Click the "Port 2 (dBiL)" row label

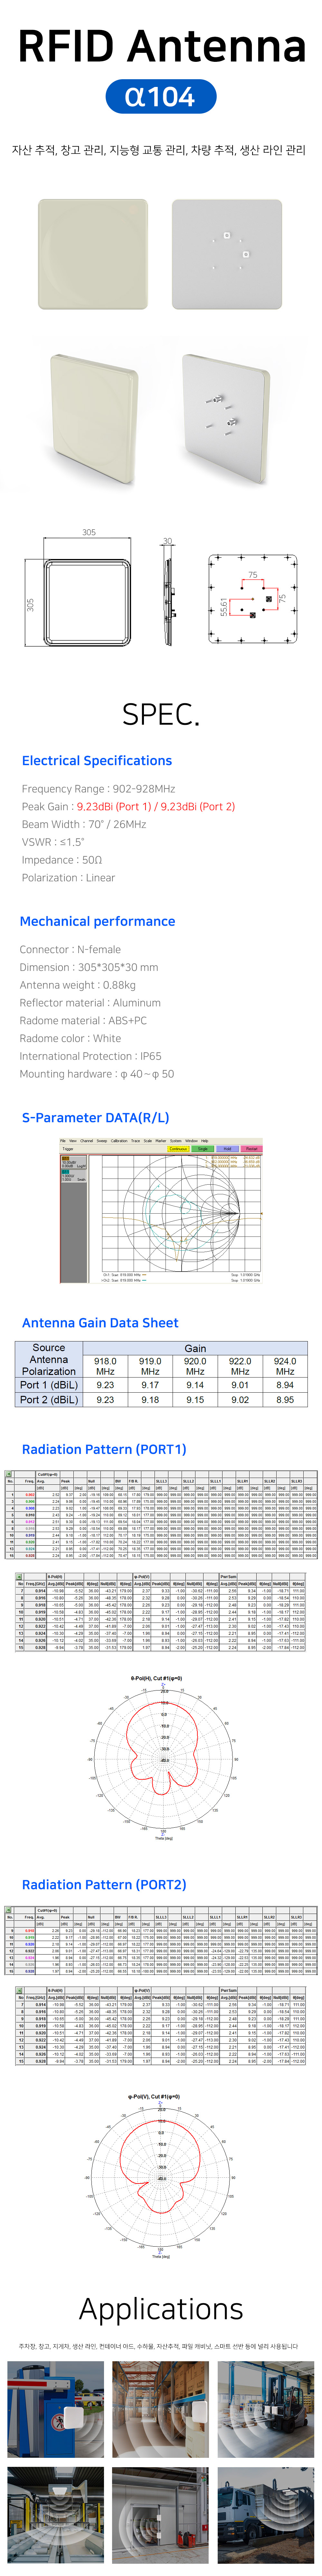[49, 1400]
